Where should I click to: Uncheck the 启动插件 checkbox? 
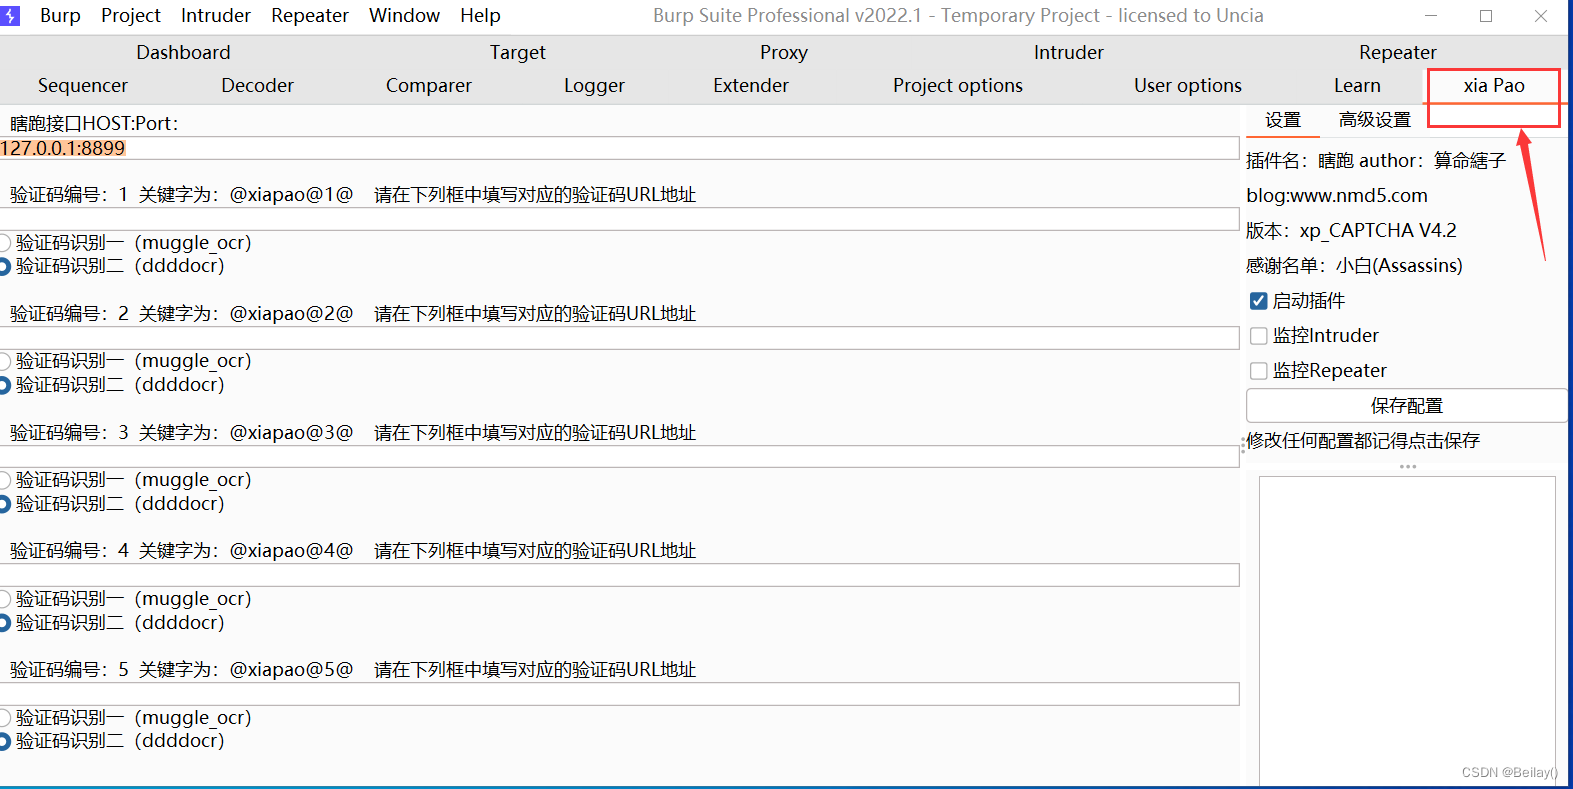(x=1259, y=301)
